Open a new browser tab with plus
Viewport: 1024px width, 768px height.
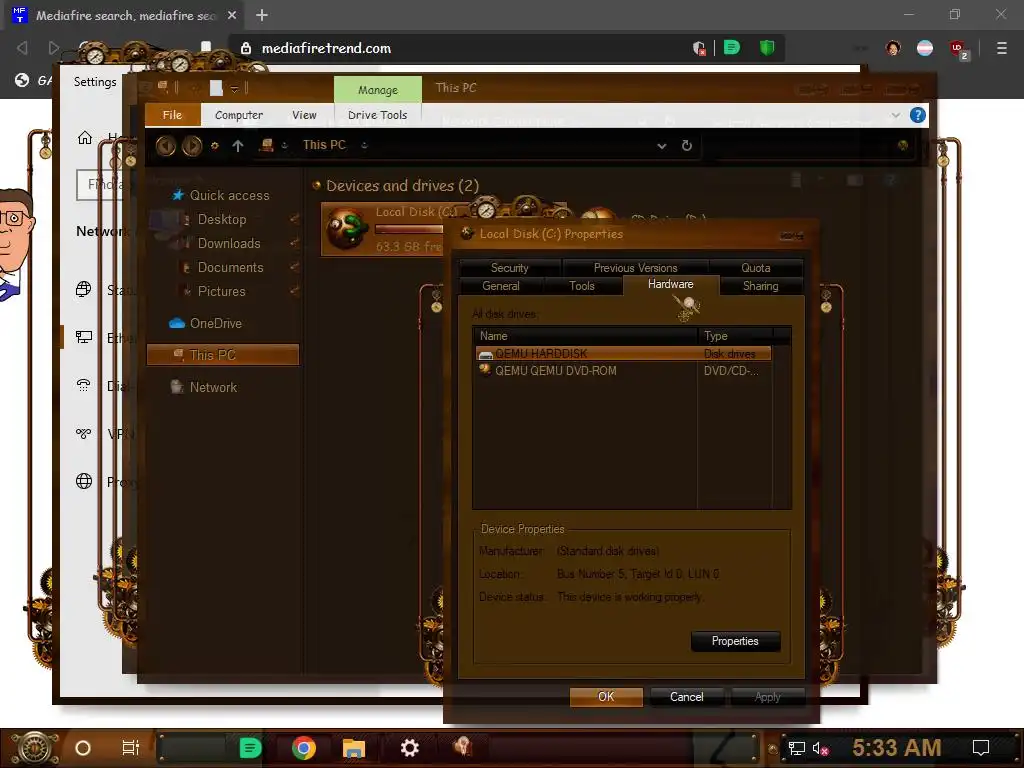[x=262, y=15]
